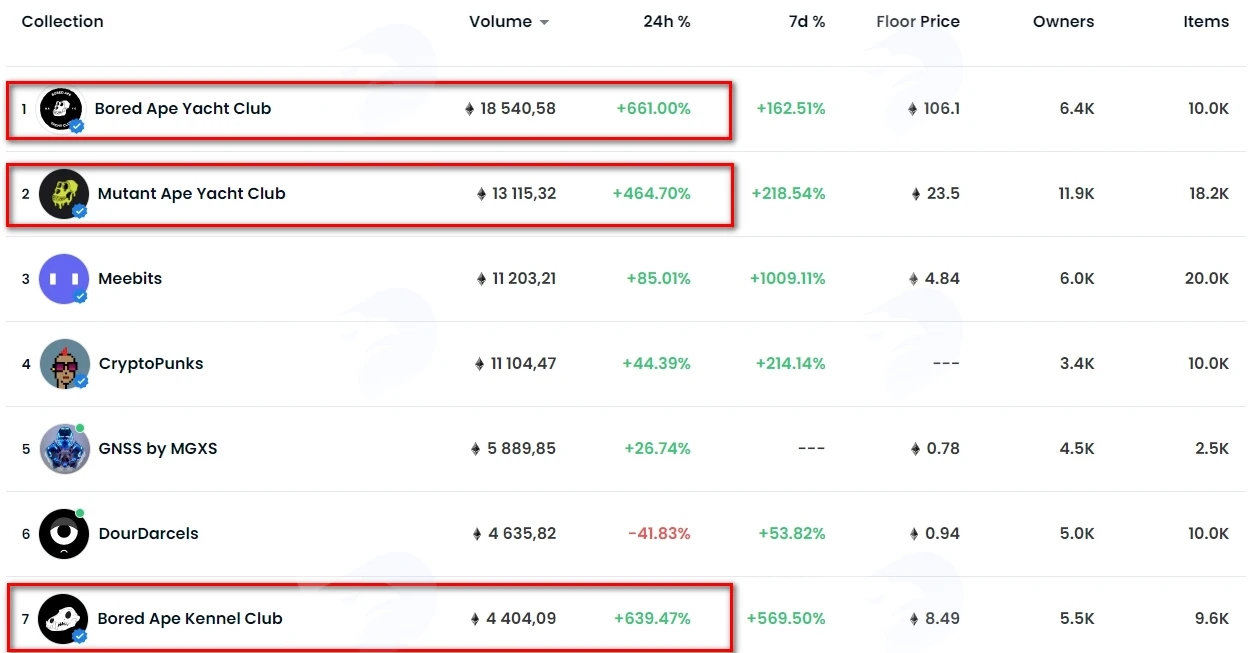
Task: Click the Meebits collection avatar
Action: (63, 279)
